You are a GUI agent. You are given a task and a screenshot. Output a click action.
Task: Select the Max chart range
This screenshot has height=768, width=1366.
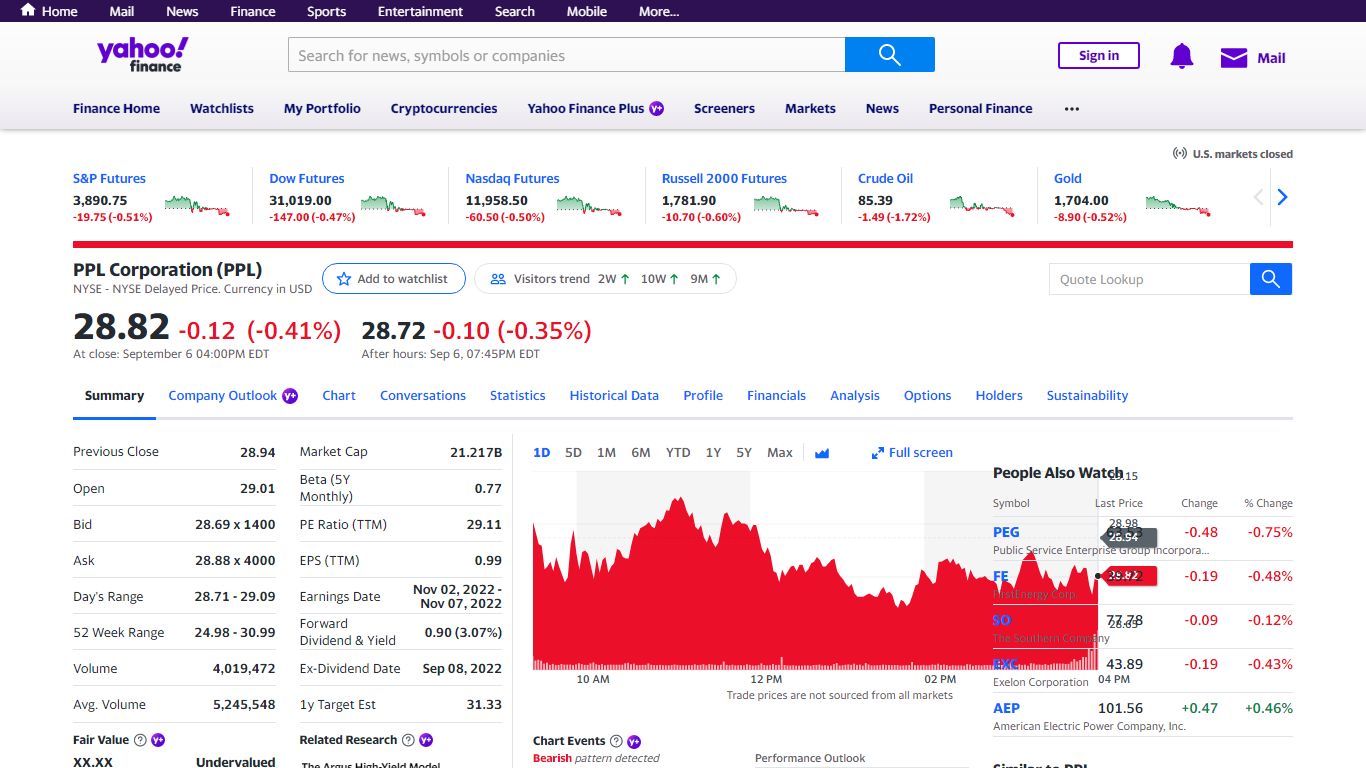coord(780,453)
